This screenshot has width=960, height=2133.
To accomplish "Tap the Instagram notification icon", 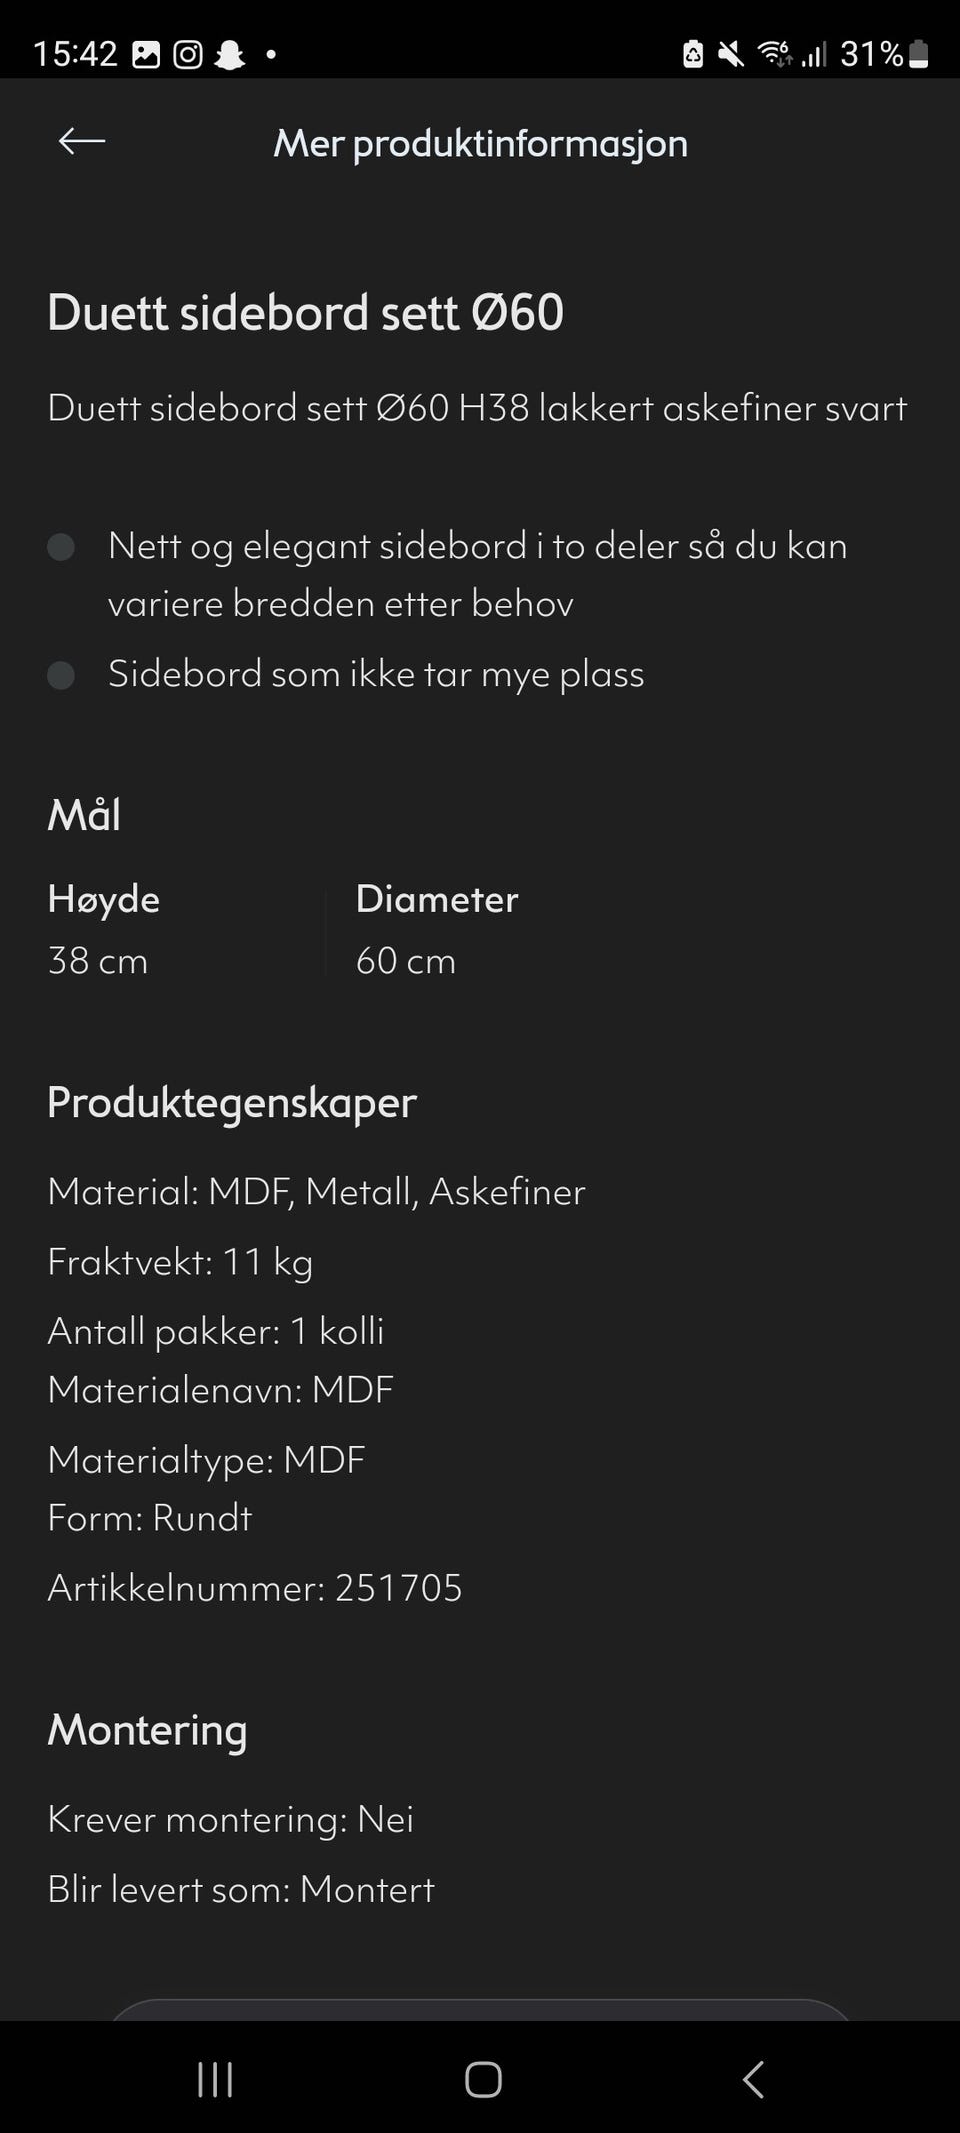I will pyautogui.click(x=188, y=54).
